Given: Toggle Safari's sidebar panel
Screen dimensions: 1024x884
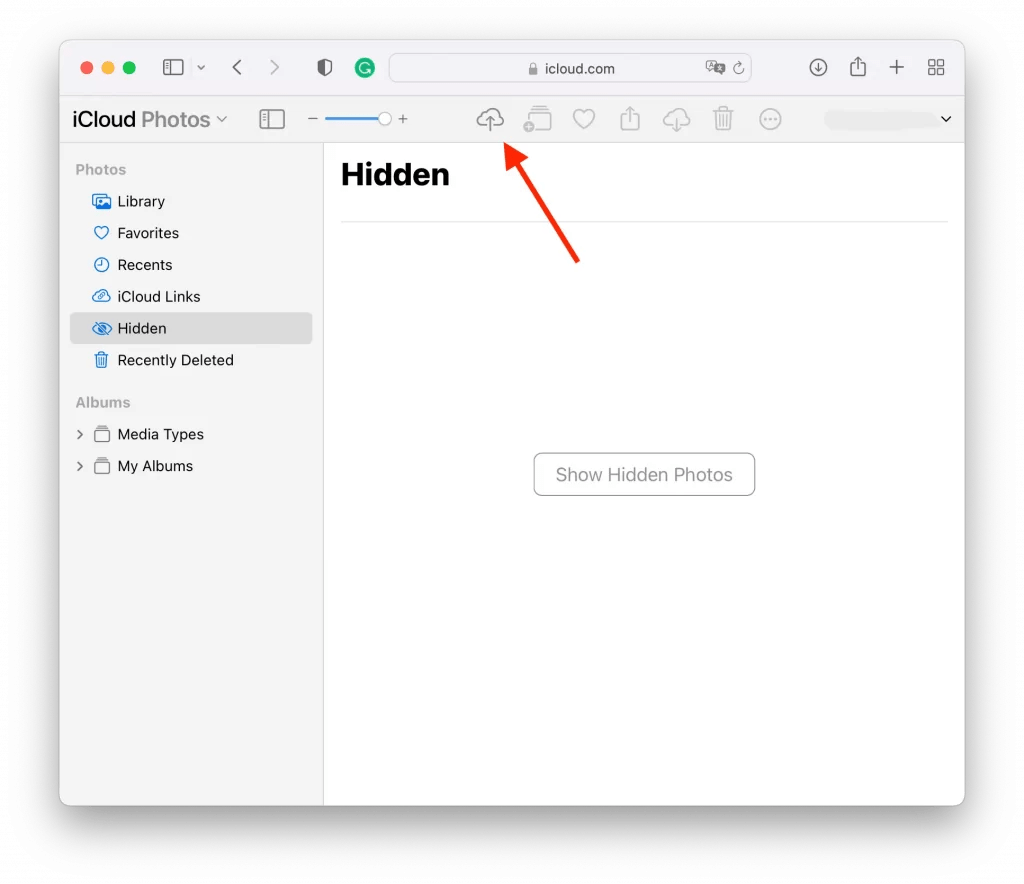Looking at the screenshot, I should point(171,67).
